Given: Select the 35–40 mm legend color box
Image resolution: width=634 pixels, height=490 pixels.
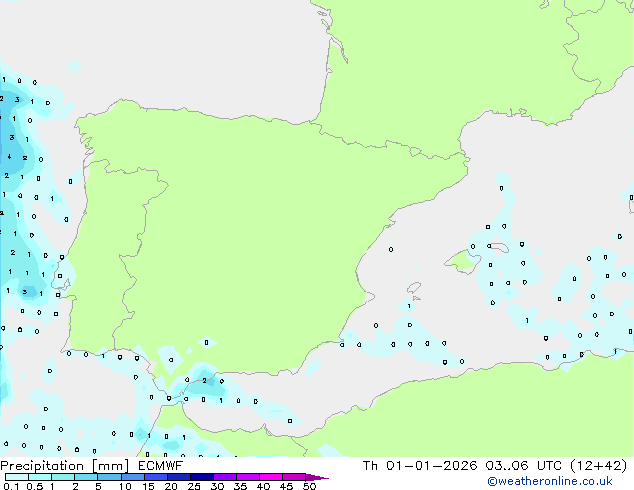Looking at the screenshot, I should pos(248,477).
